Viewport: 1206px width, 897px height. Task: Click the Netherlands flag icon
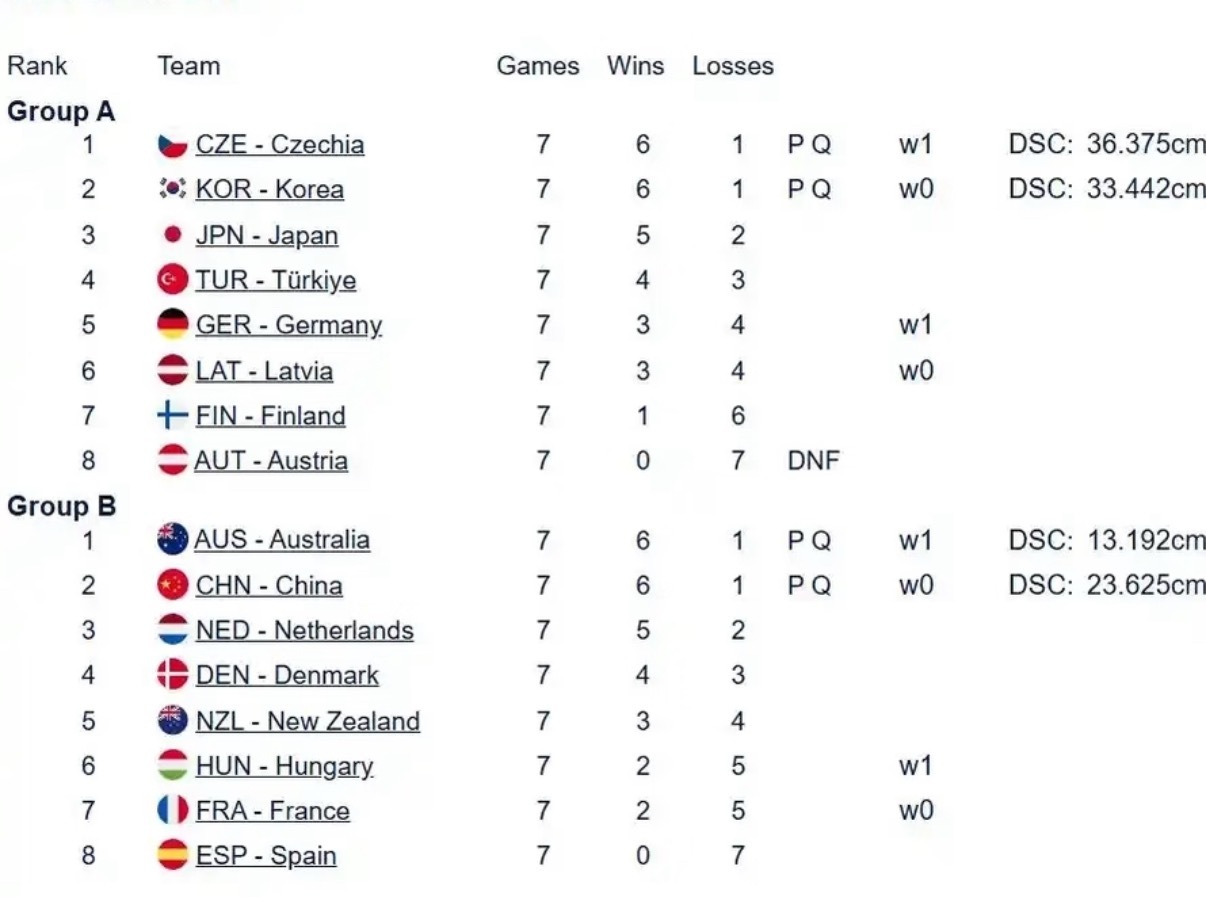pyautogui.click(x=173, y=630)
